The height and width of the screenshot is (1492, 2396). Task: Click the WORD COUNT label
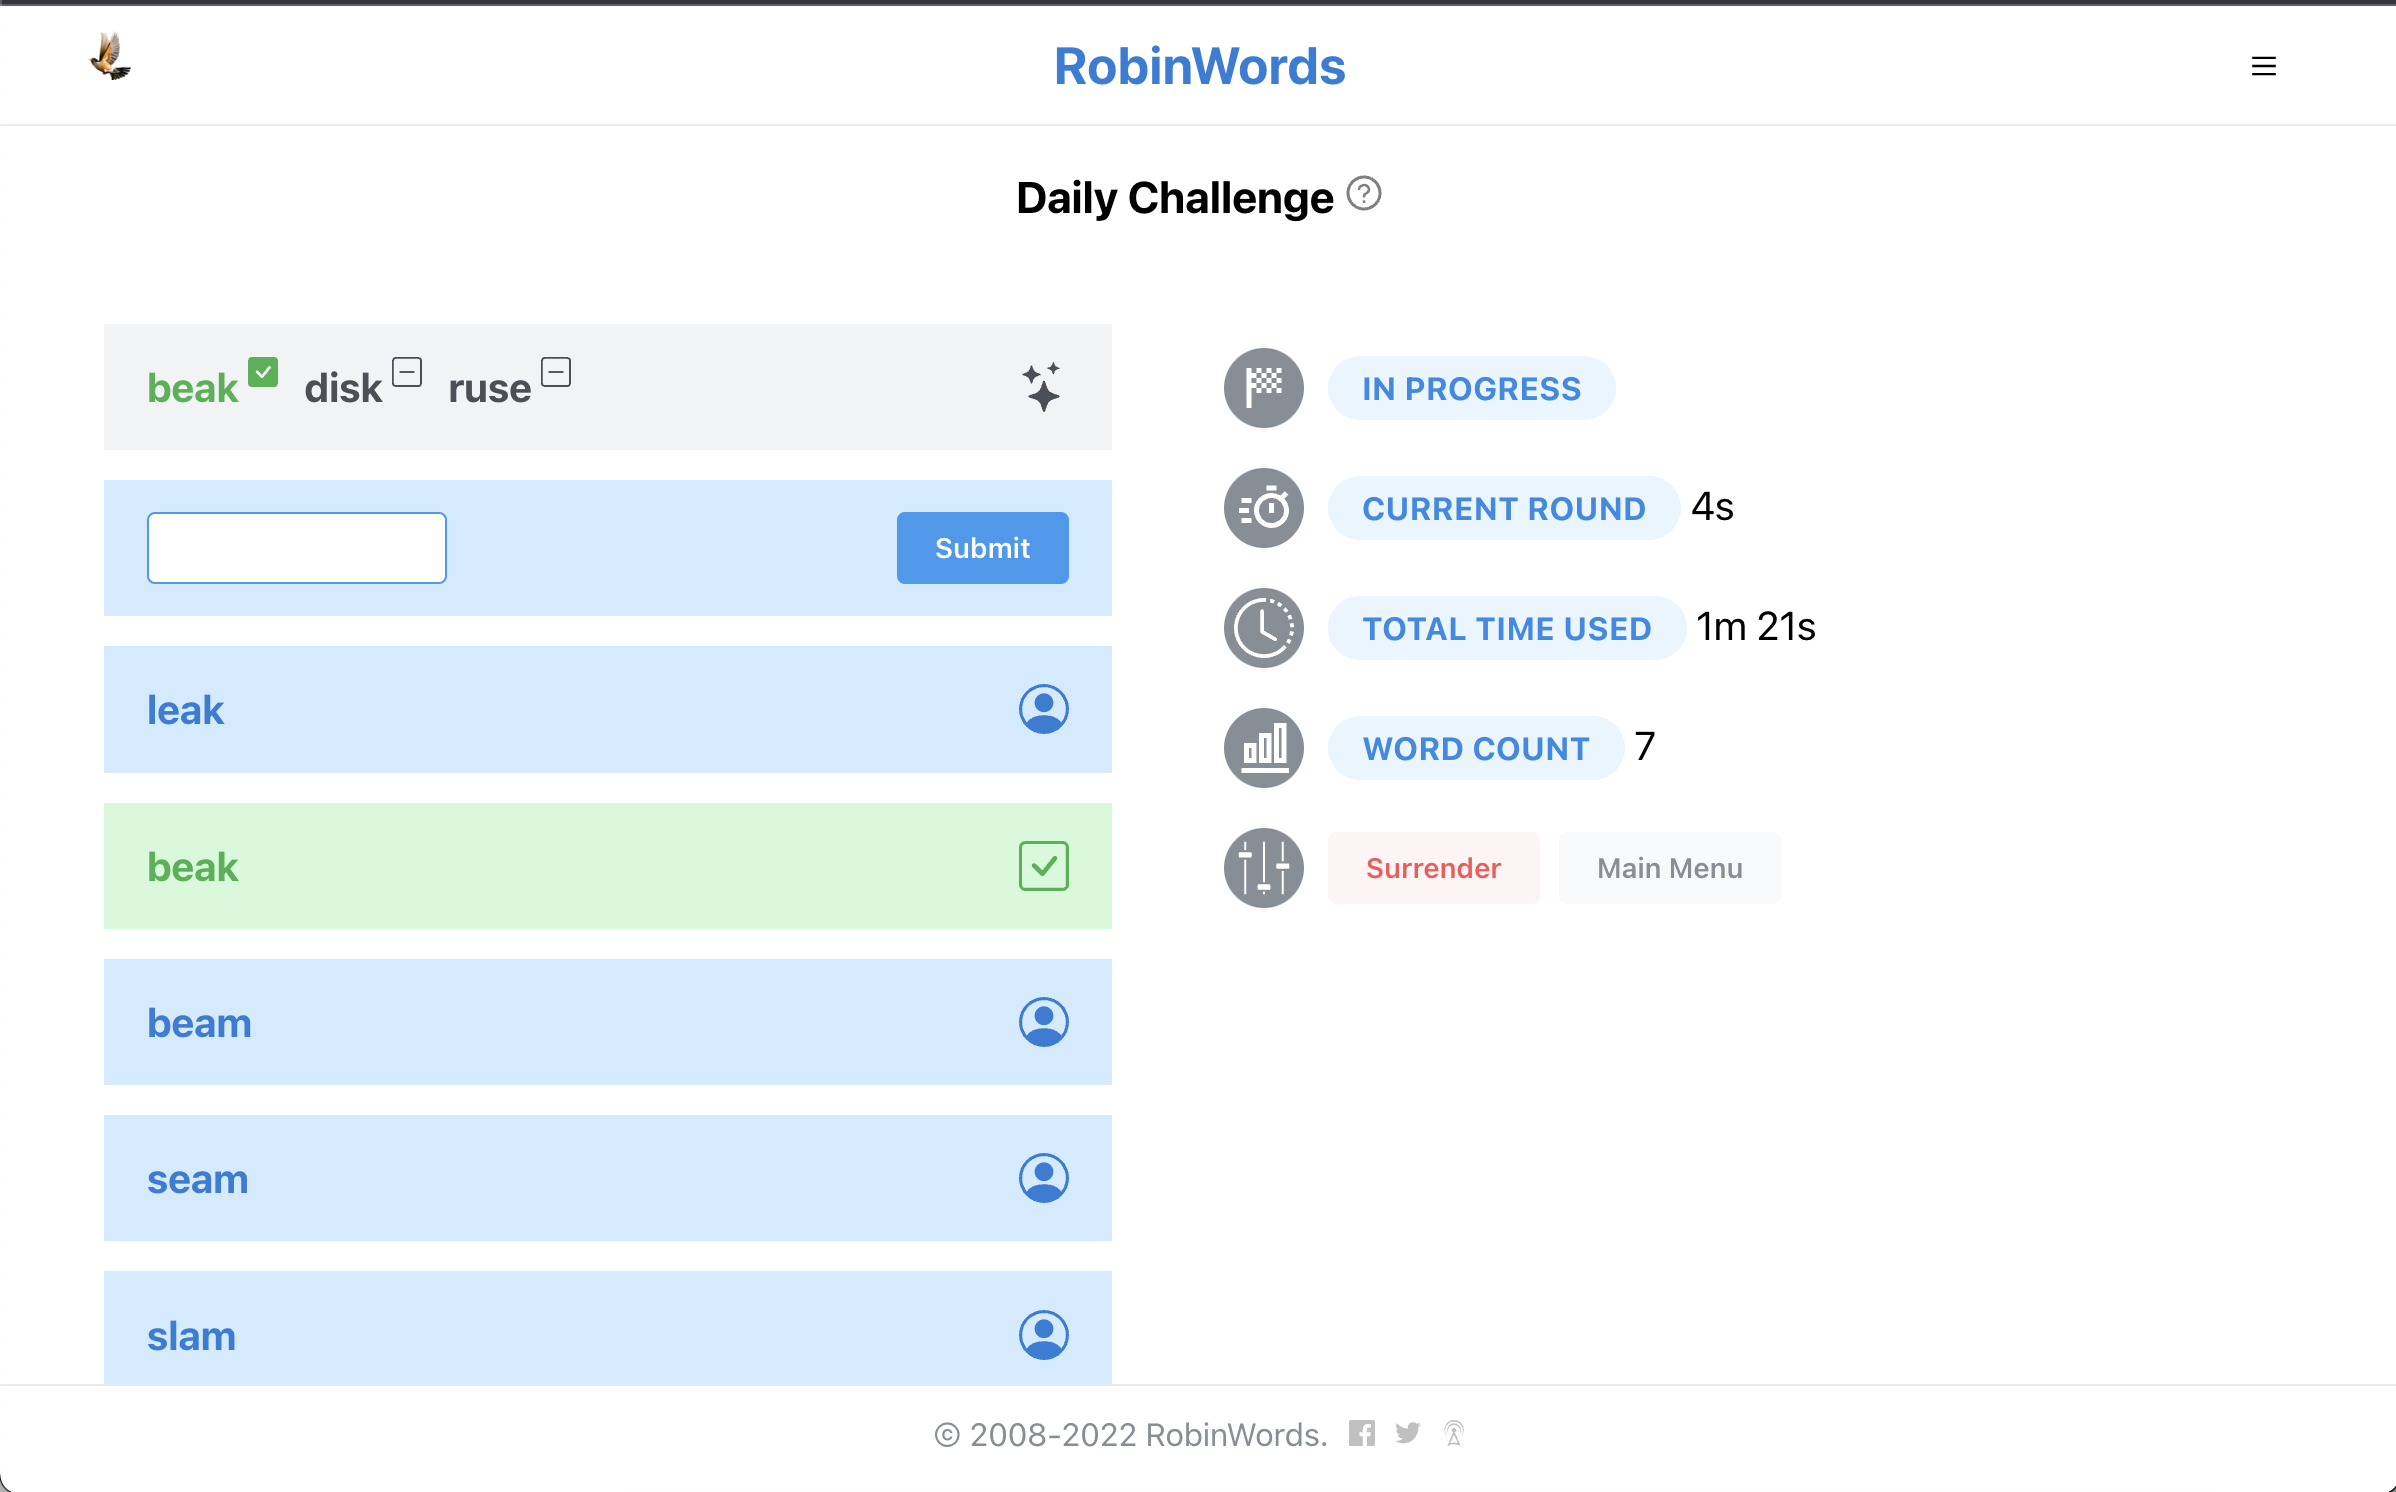click(x=1475, y=748)
